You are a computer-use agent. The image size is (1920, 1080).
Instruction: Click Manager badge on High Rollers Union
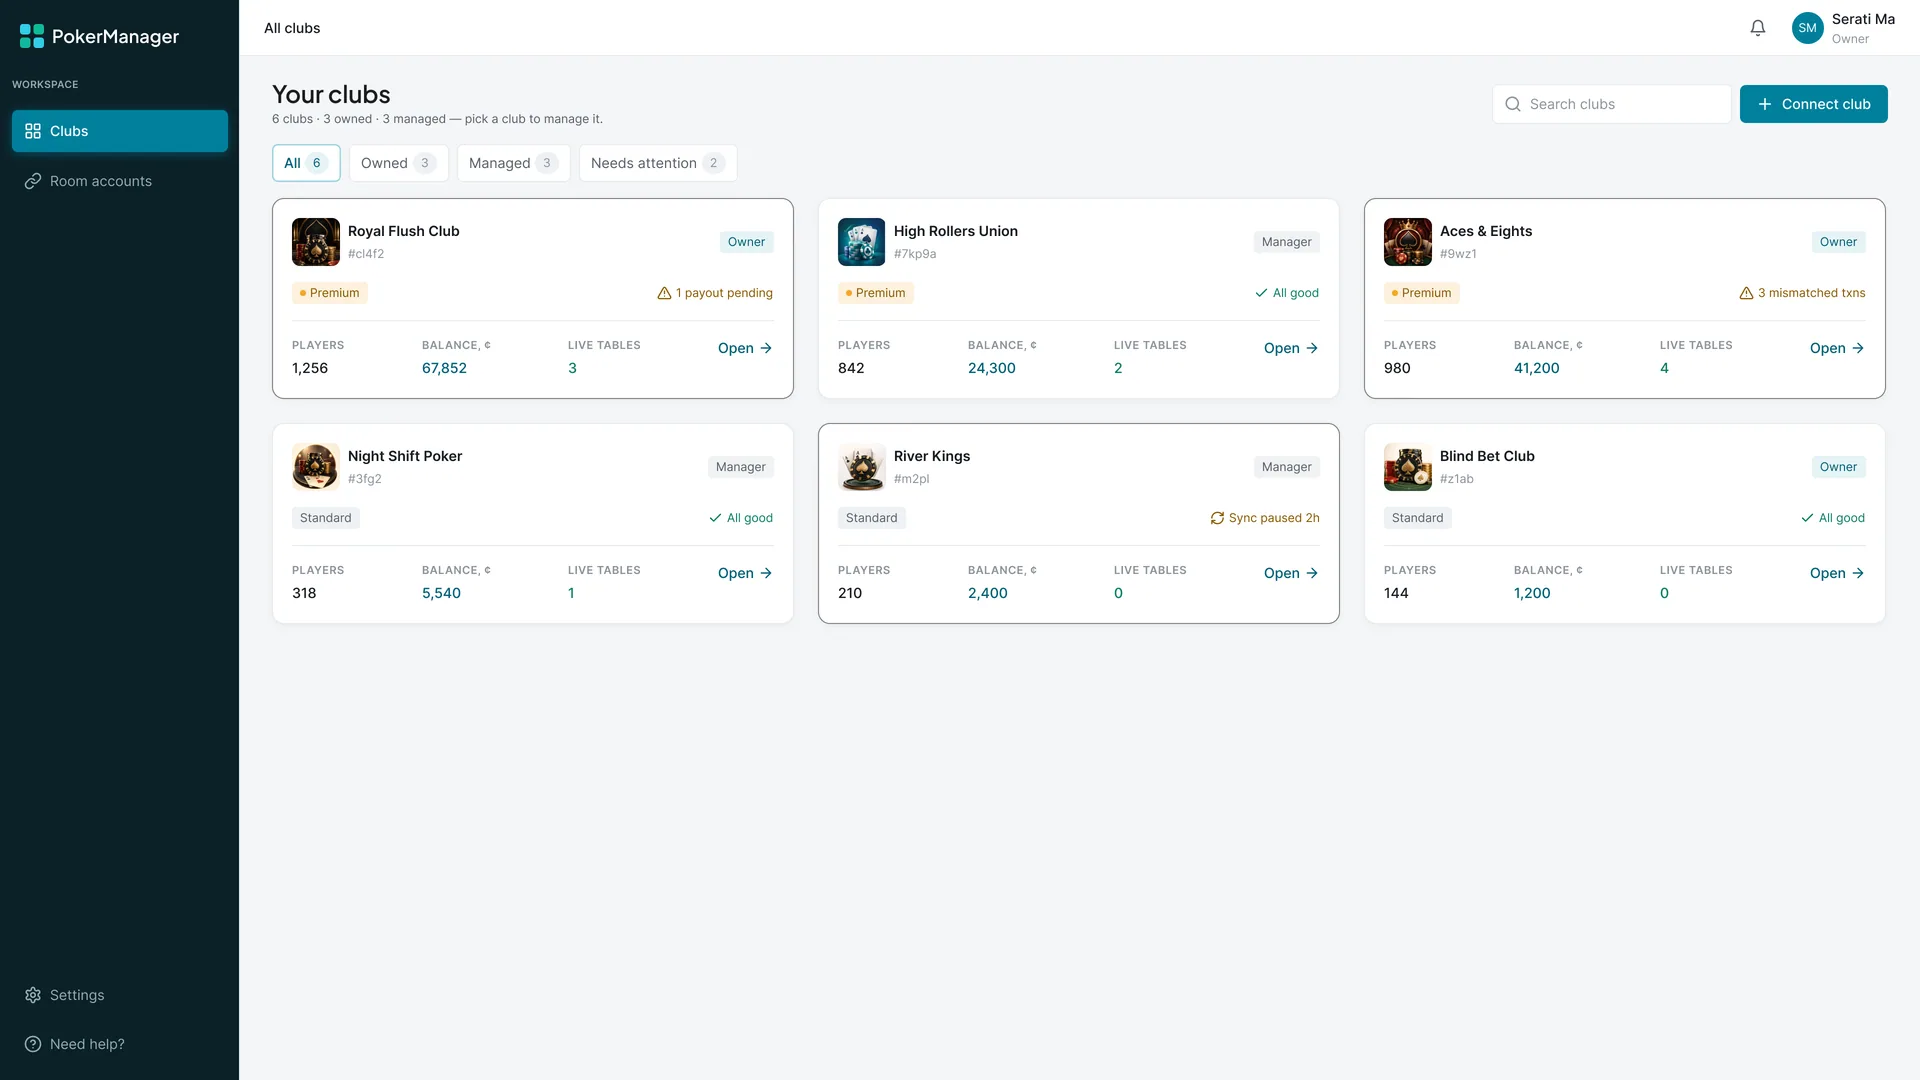coord(1287,242)
